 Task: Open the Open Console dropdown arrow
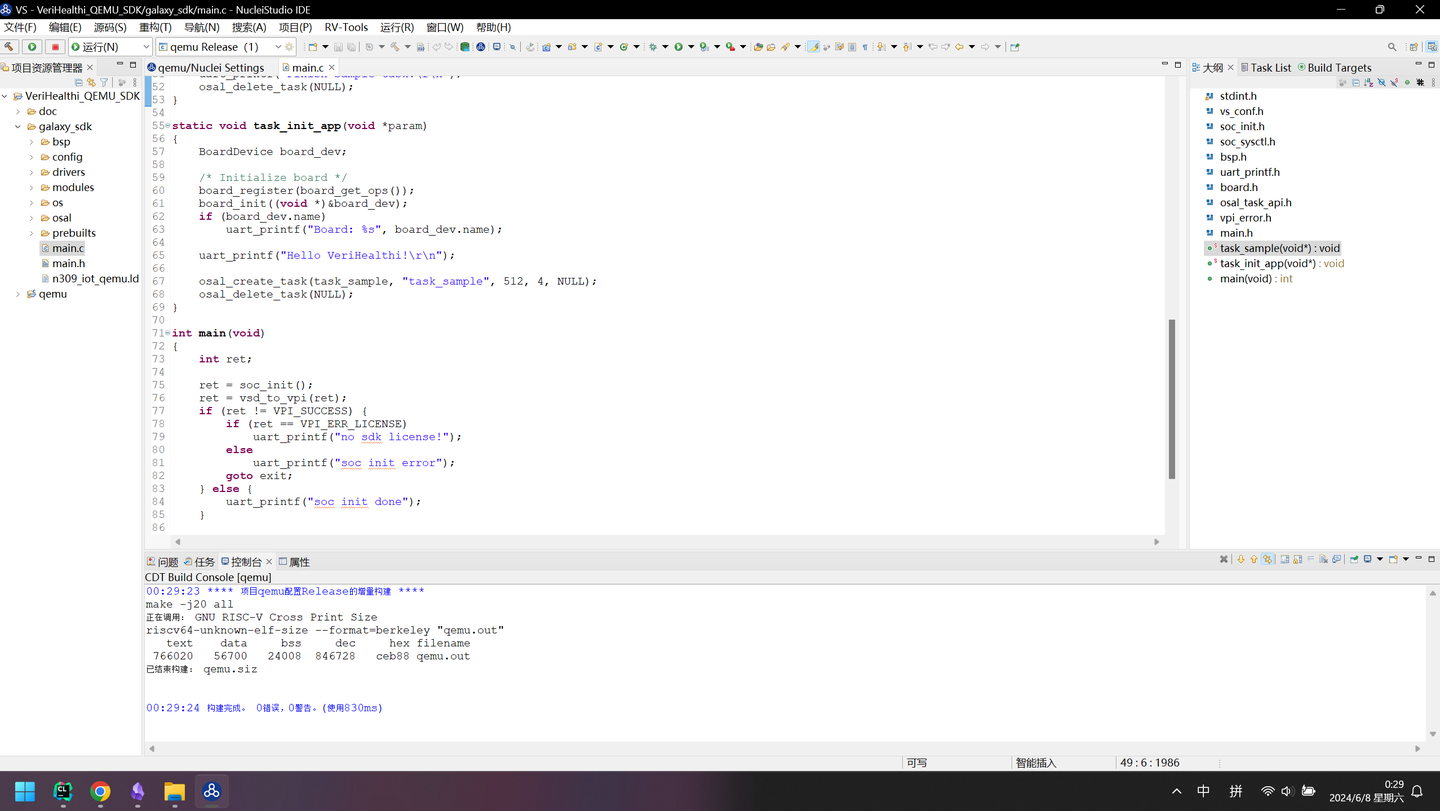1405,559
